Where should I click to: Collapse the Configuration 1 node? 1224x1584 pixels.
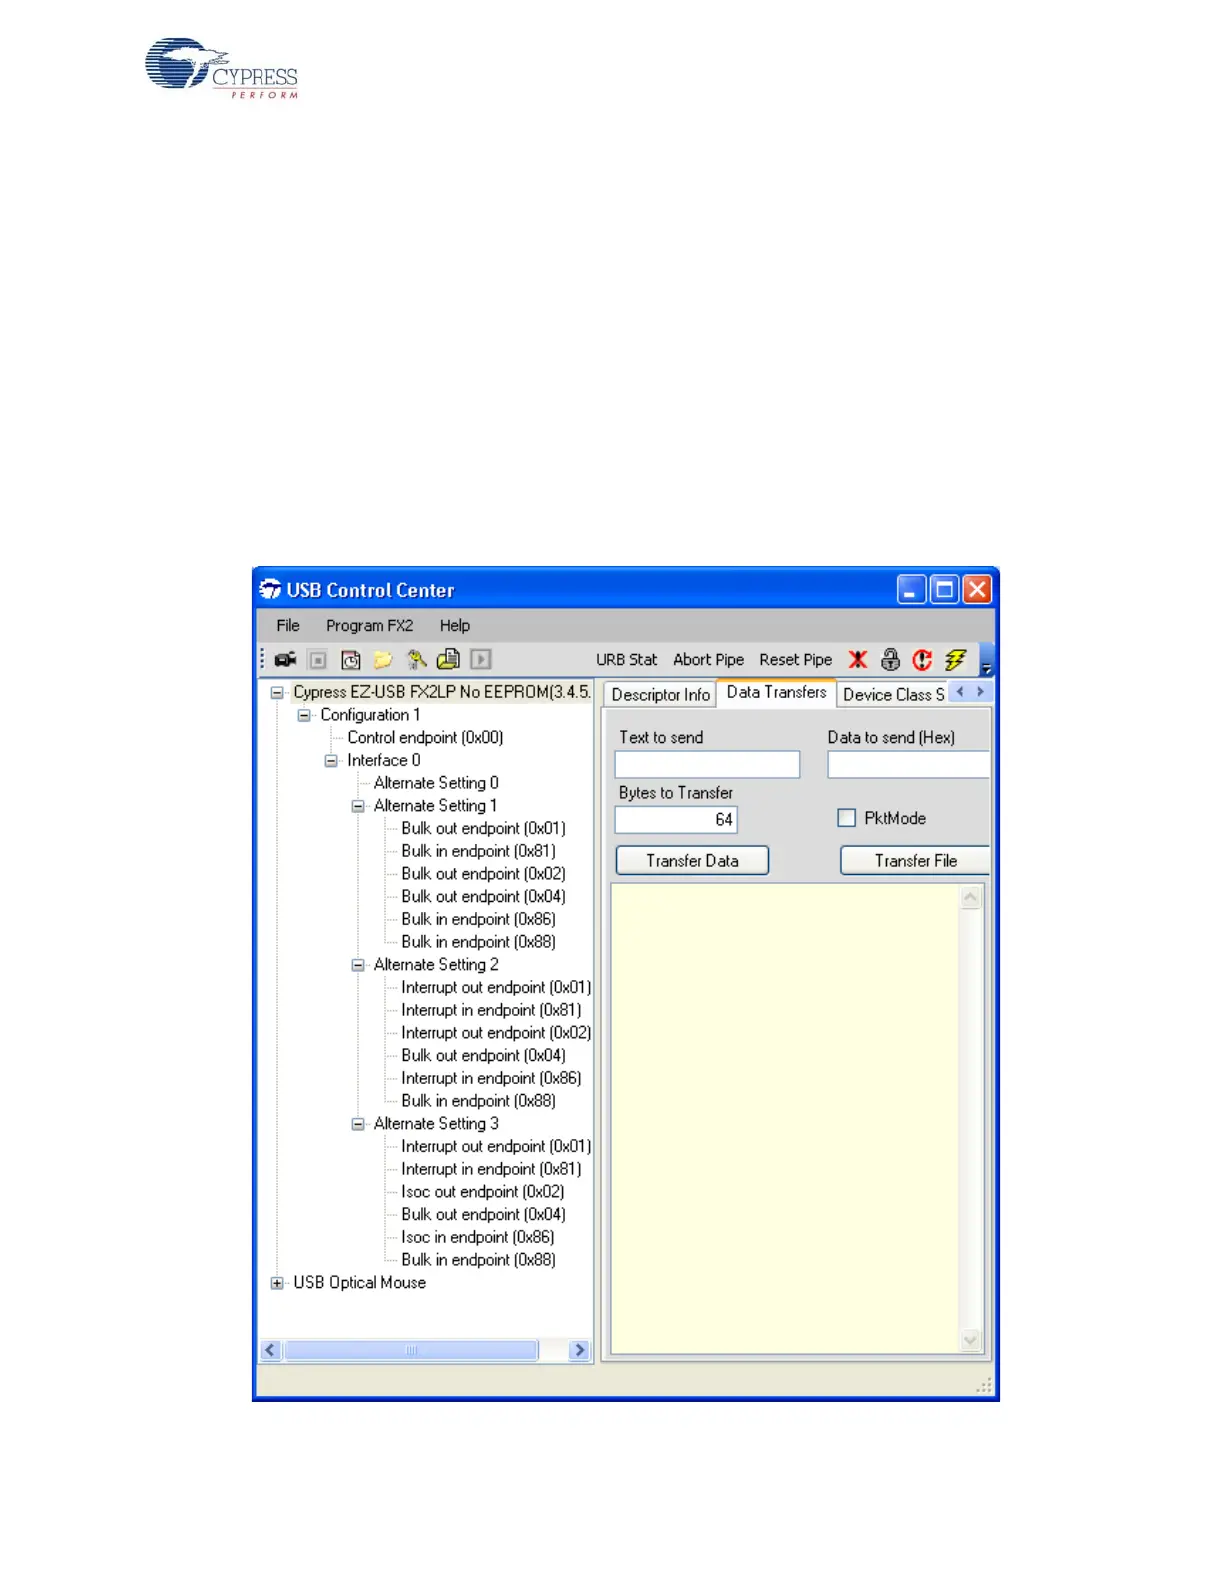tap(304, 716)
